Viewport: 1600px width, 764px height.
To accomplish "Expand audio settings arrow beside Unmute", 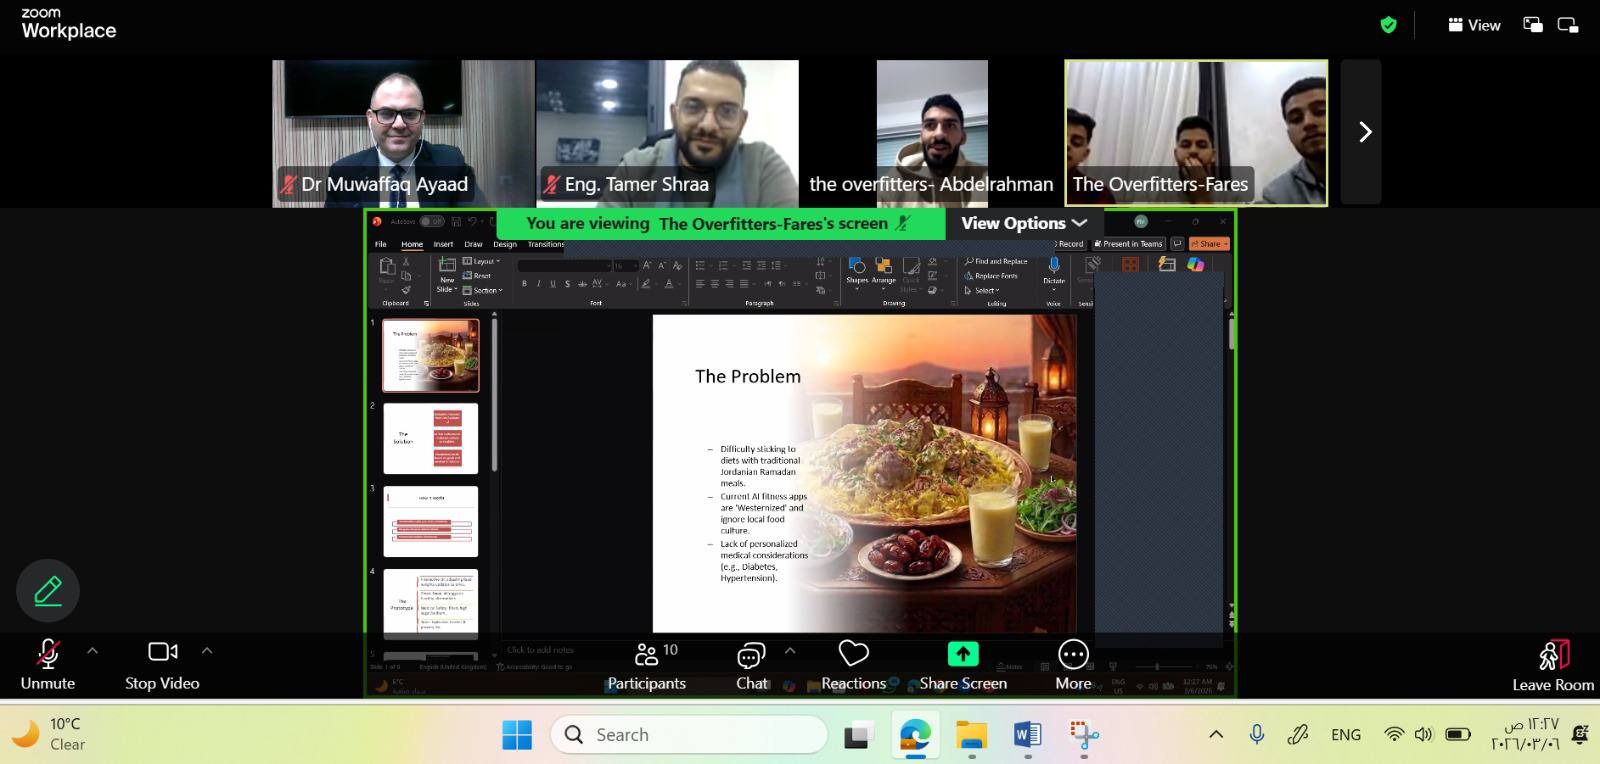I will tap(93, 651).
